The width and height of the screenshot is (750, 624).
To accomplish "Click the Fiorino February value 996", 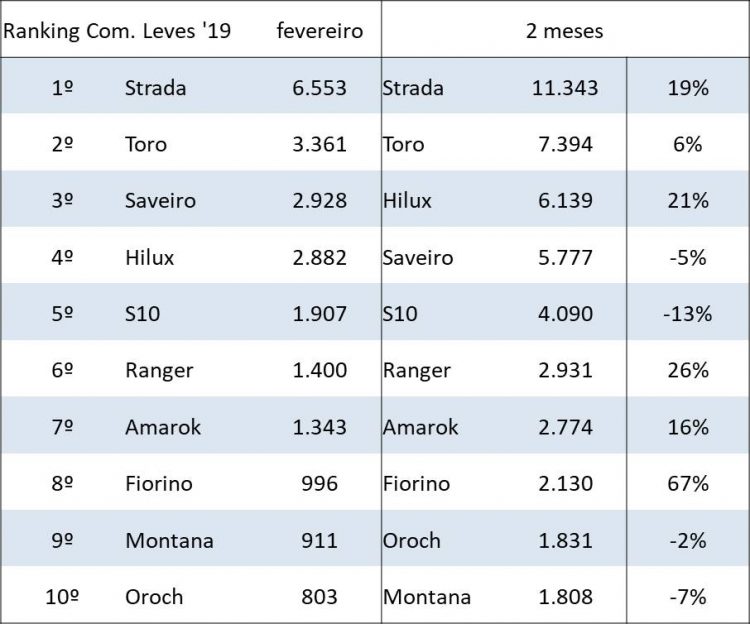I will [320, 484].
